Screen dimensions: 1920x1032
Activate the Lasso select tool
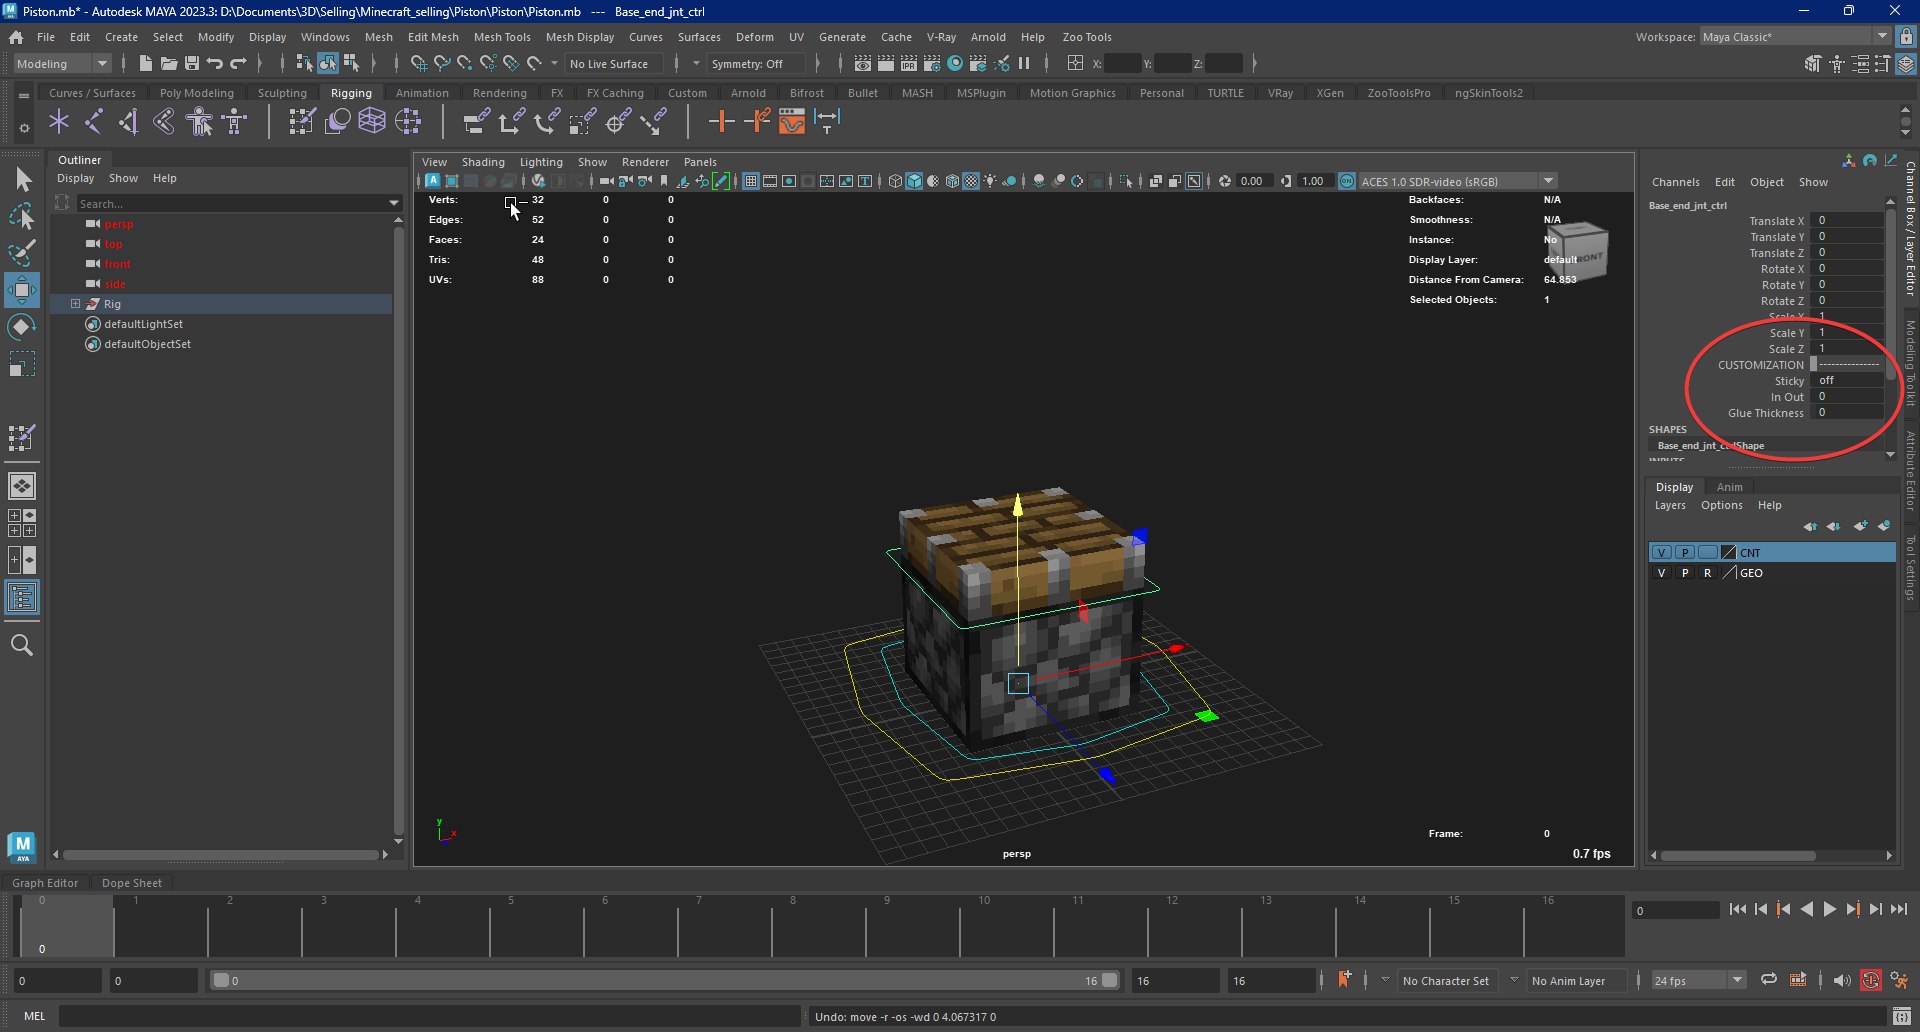pos(22,216)
